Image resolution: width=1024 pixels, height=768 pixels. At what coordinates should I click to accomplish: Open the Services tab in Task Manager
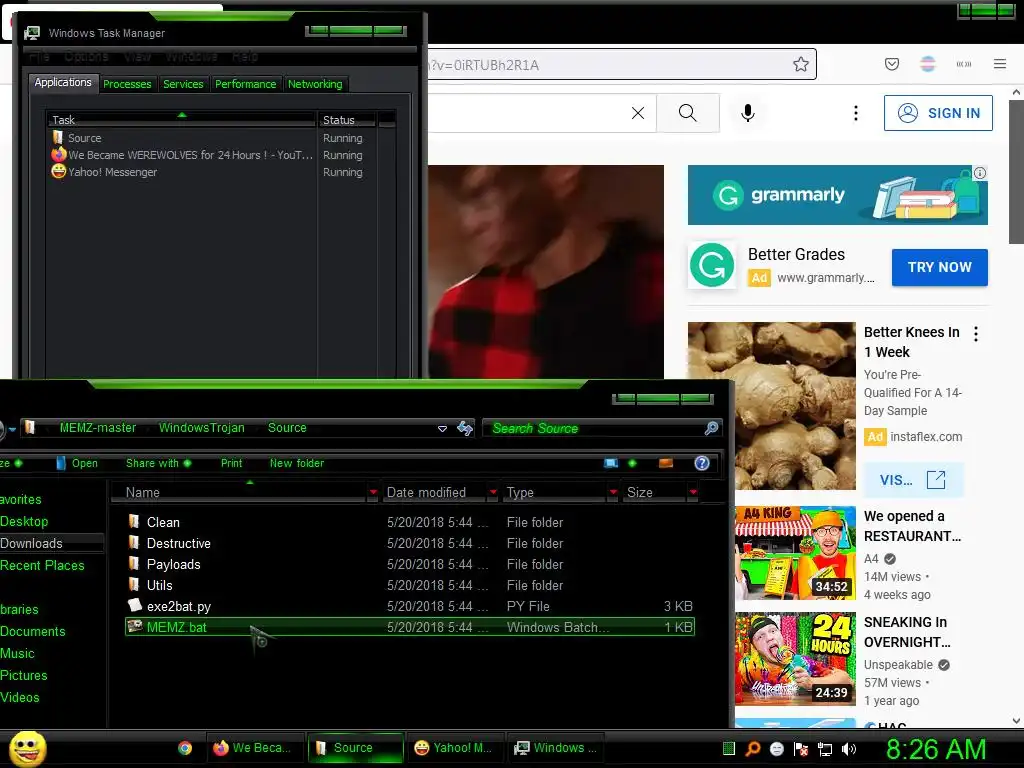183,84
